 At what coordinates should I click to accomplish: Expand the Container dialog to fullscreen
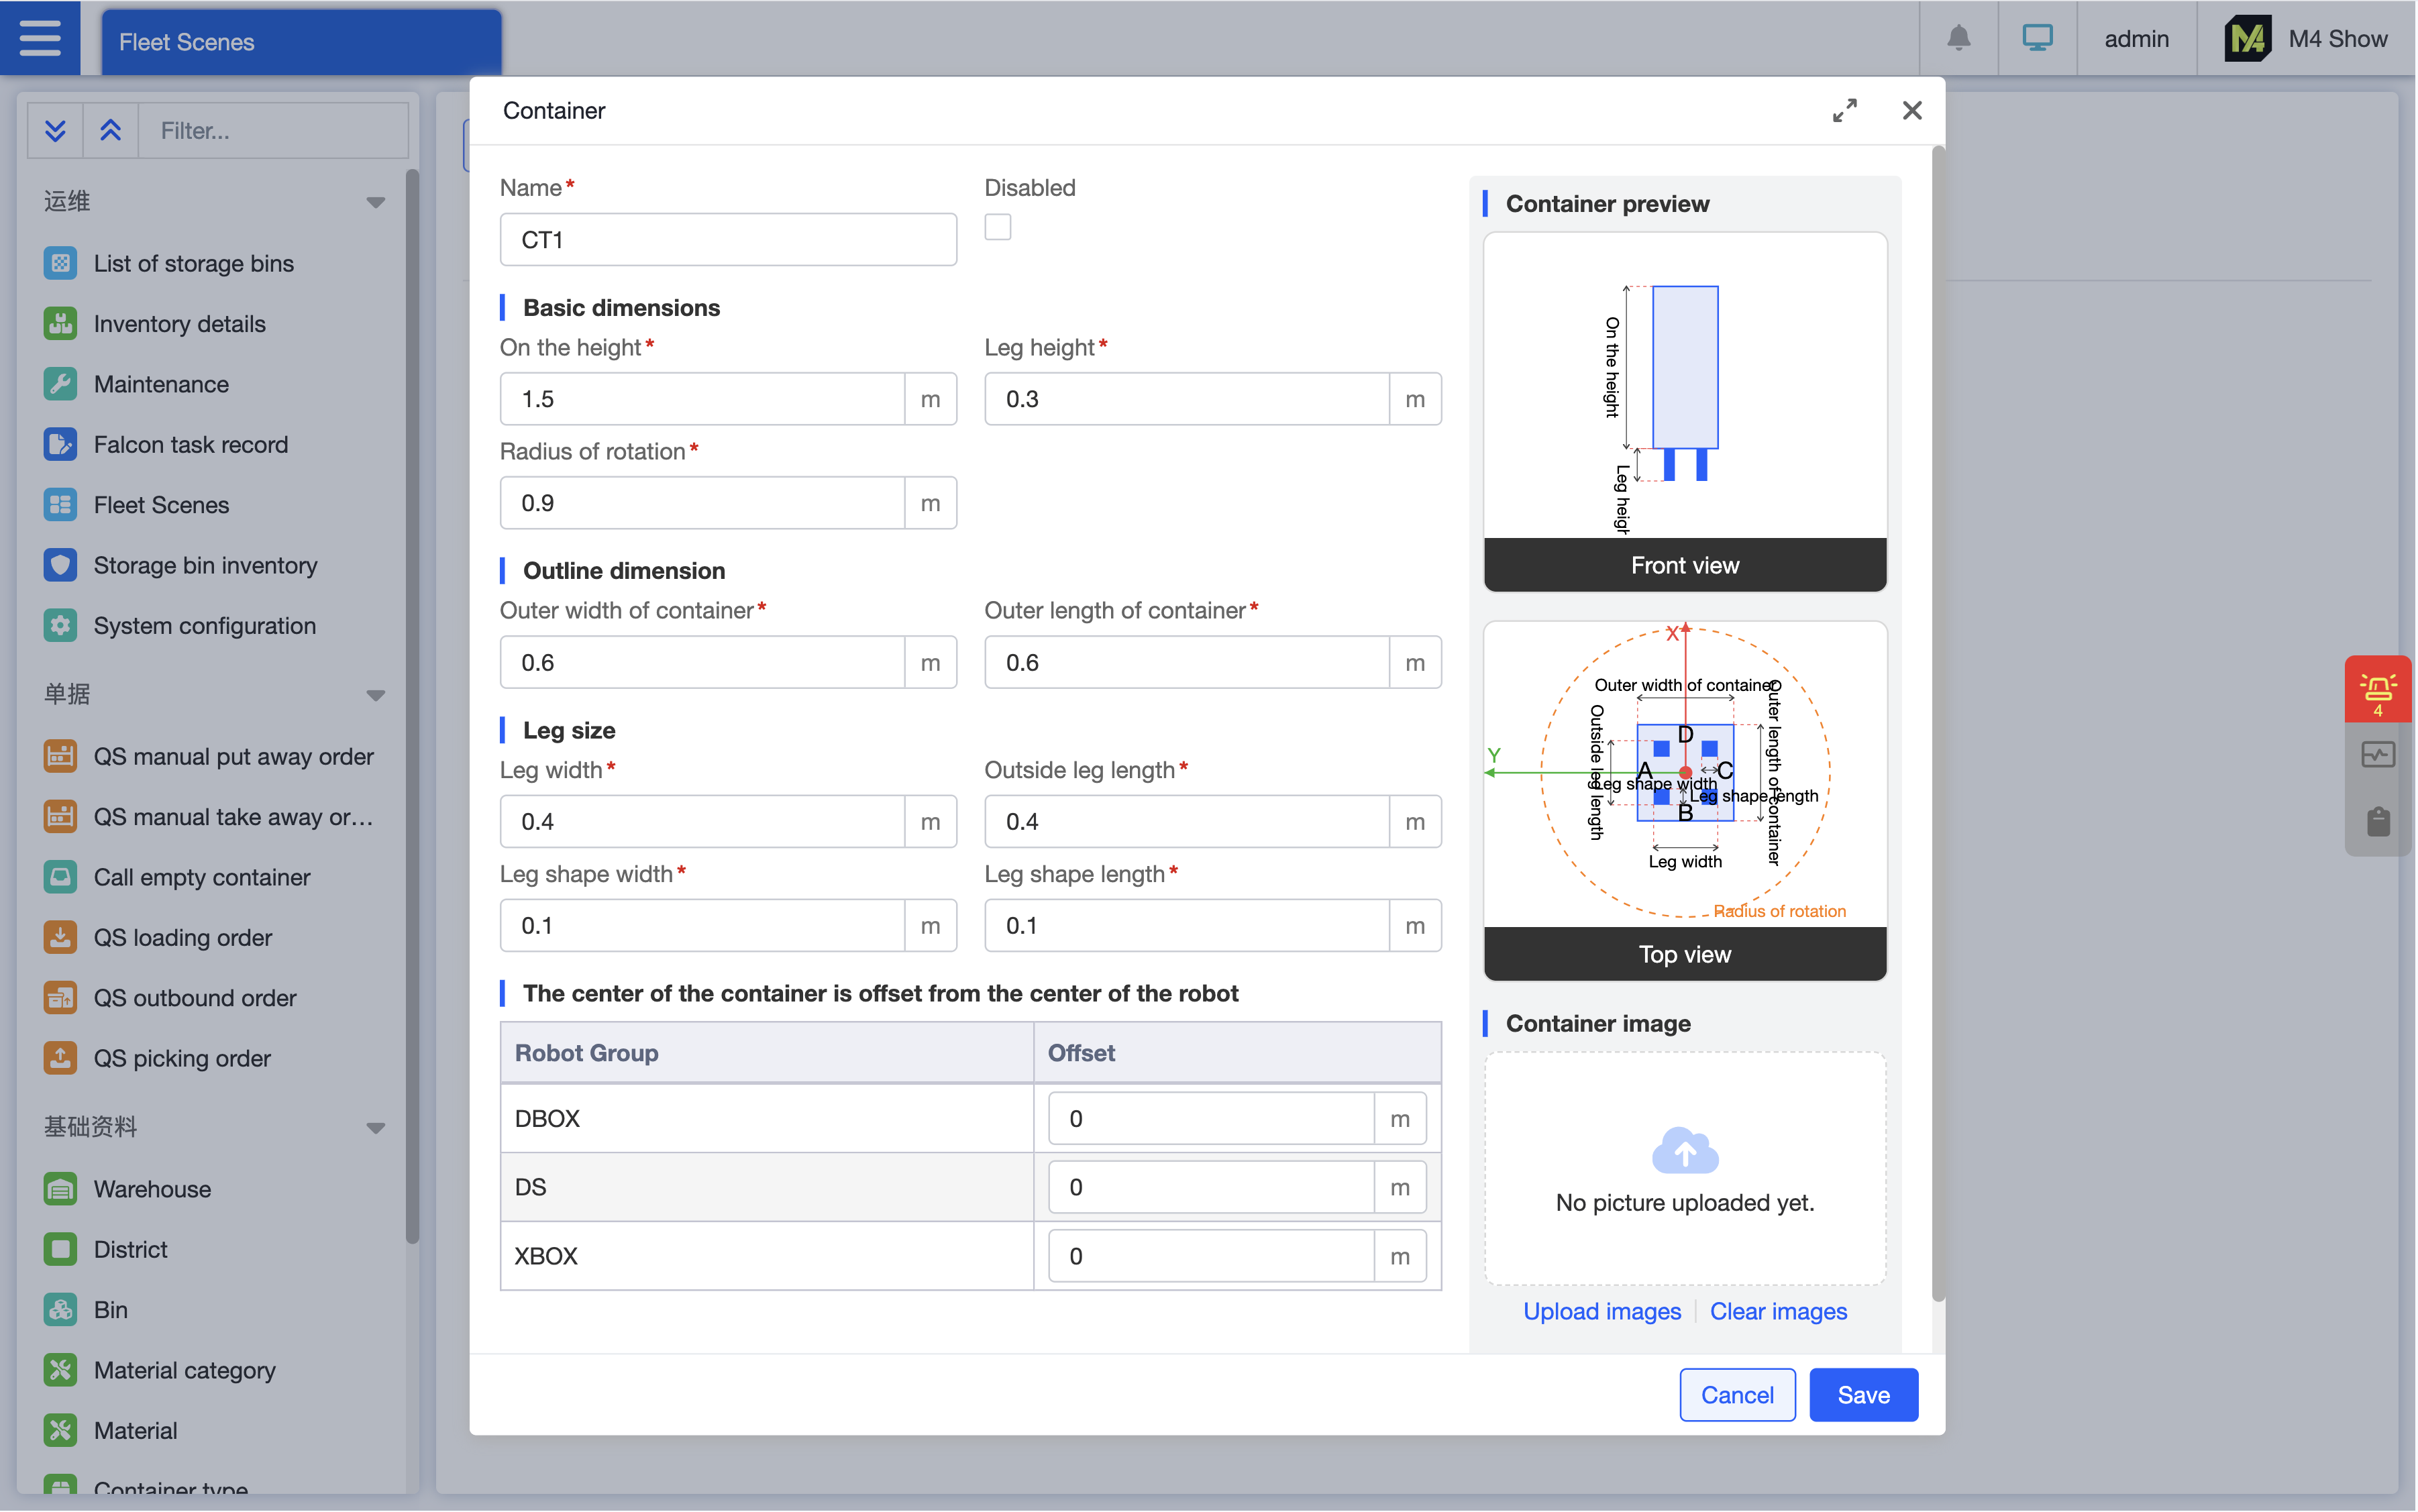point(1844,110)
